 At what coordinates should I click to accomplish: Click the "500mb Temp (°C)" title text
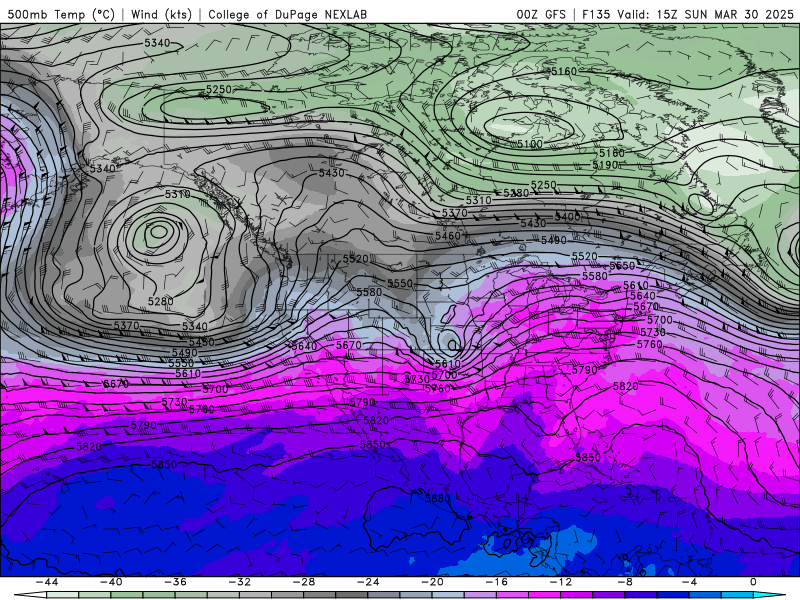tap(61, 14)
